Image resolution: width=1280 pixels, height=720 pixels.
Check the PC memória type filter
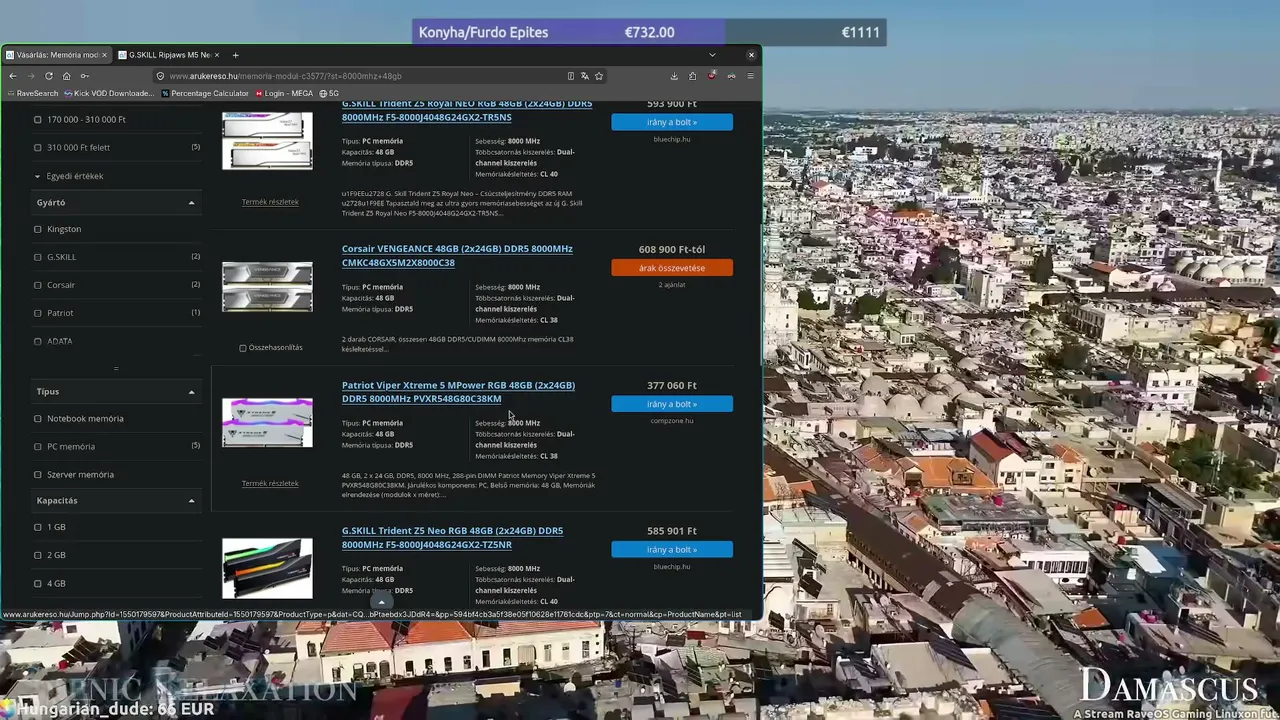38,447
